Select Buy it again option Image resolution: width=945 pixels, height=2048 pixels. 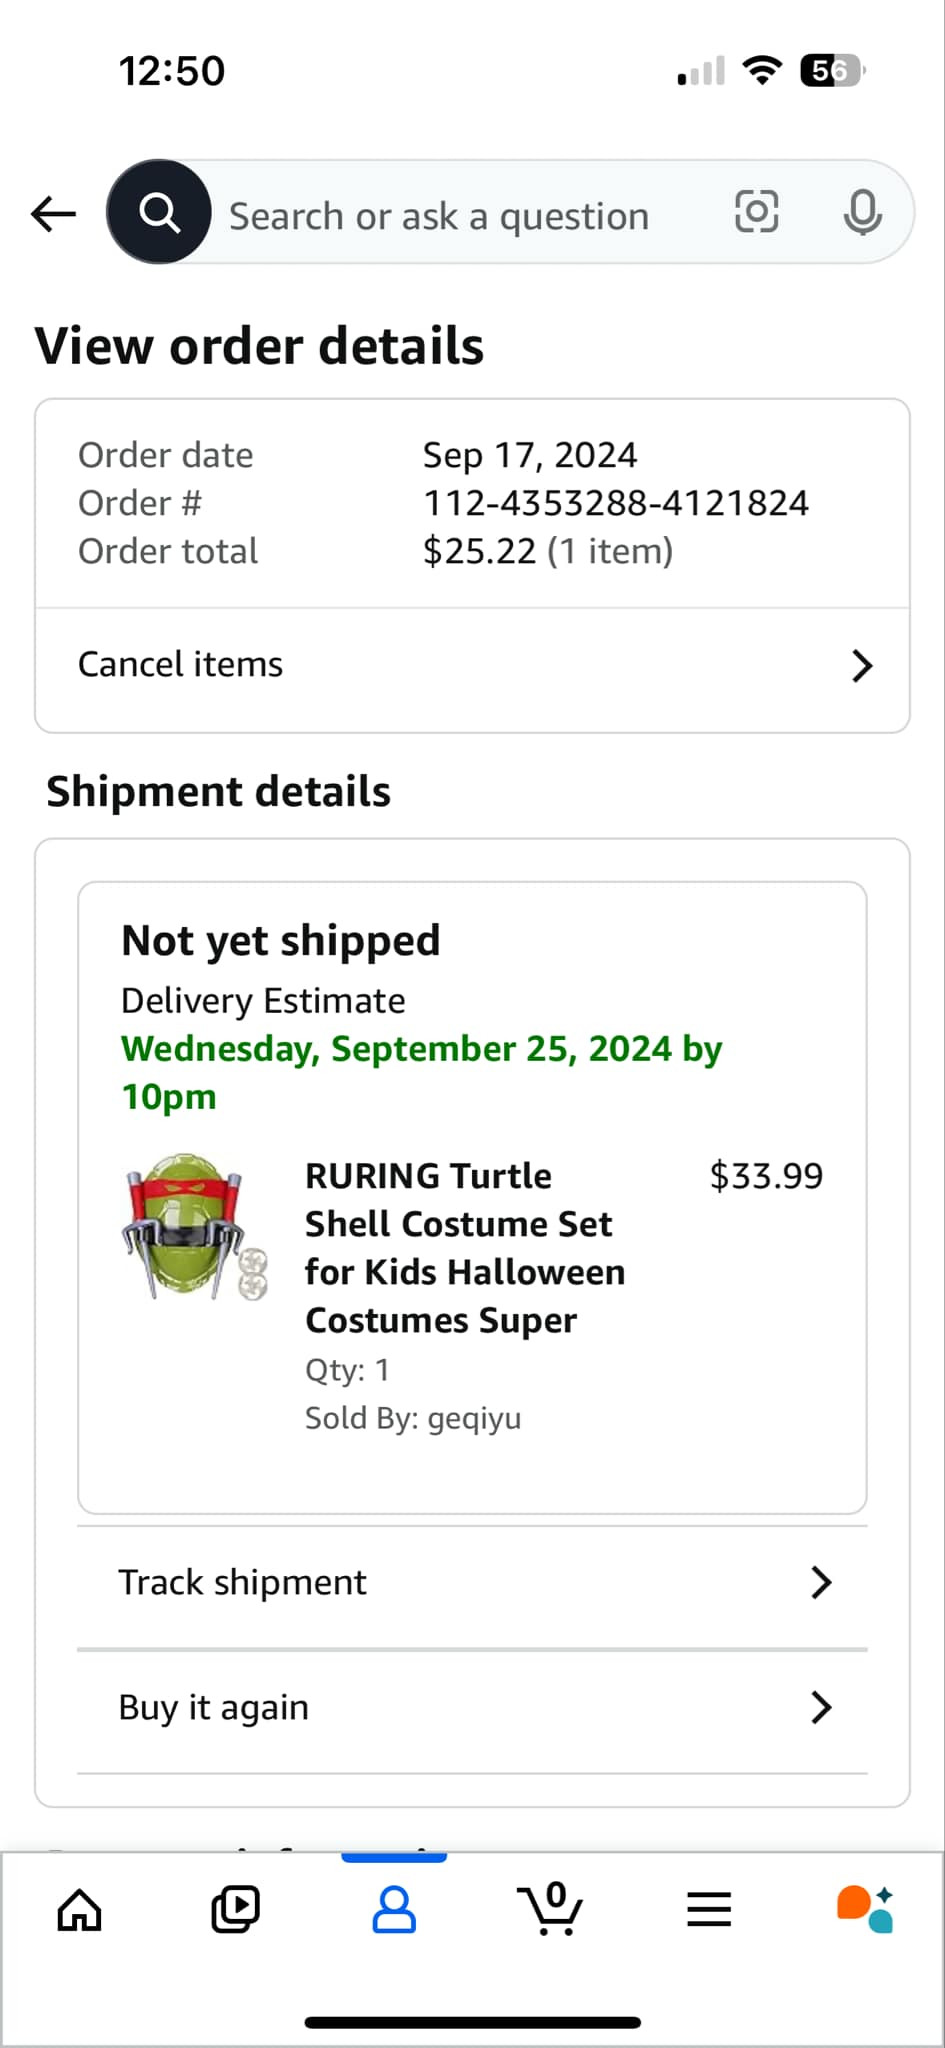tap(214, 1707)
